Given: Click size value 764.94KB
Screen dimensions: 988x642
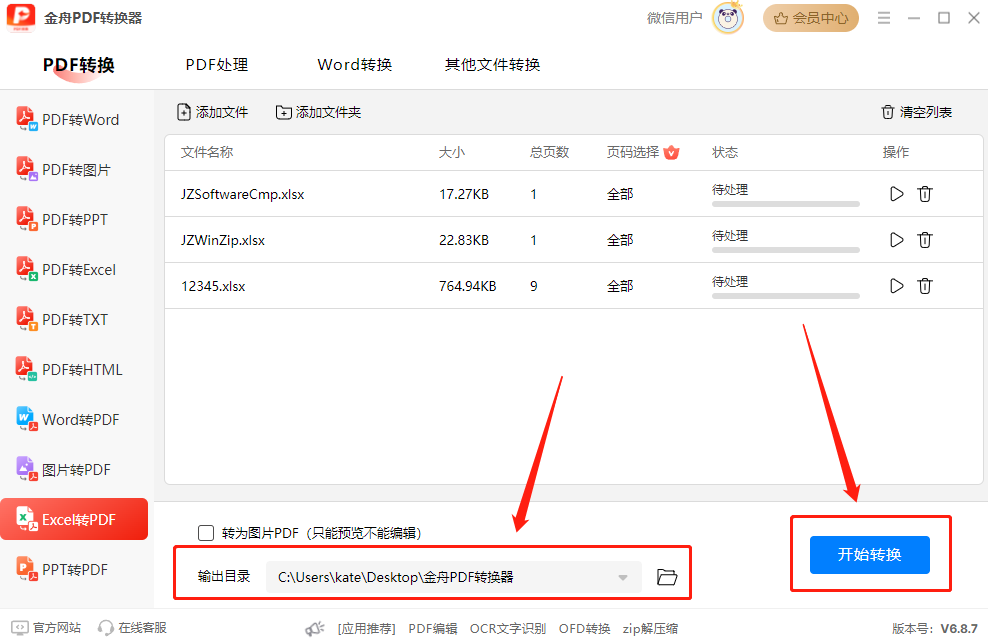Looking at the screenshot, I should 468,286.
